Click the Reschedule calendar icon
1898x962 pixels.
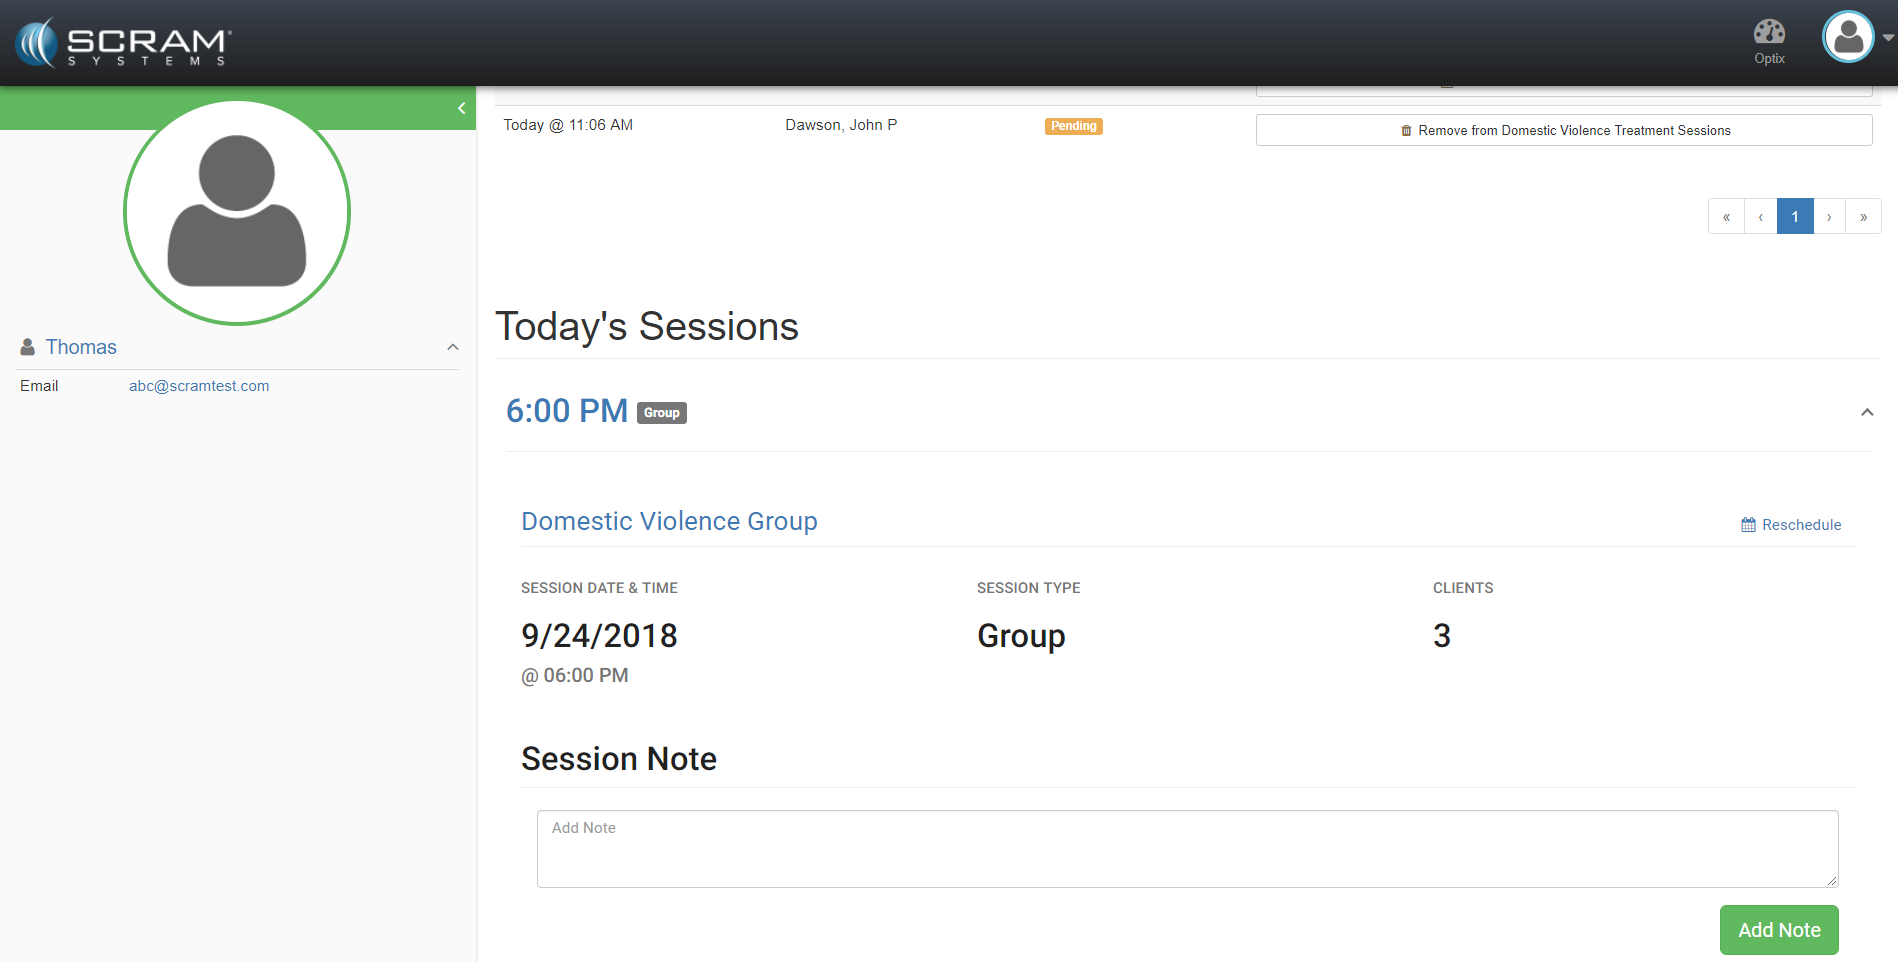click(x=1748, y=525)
